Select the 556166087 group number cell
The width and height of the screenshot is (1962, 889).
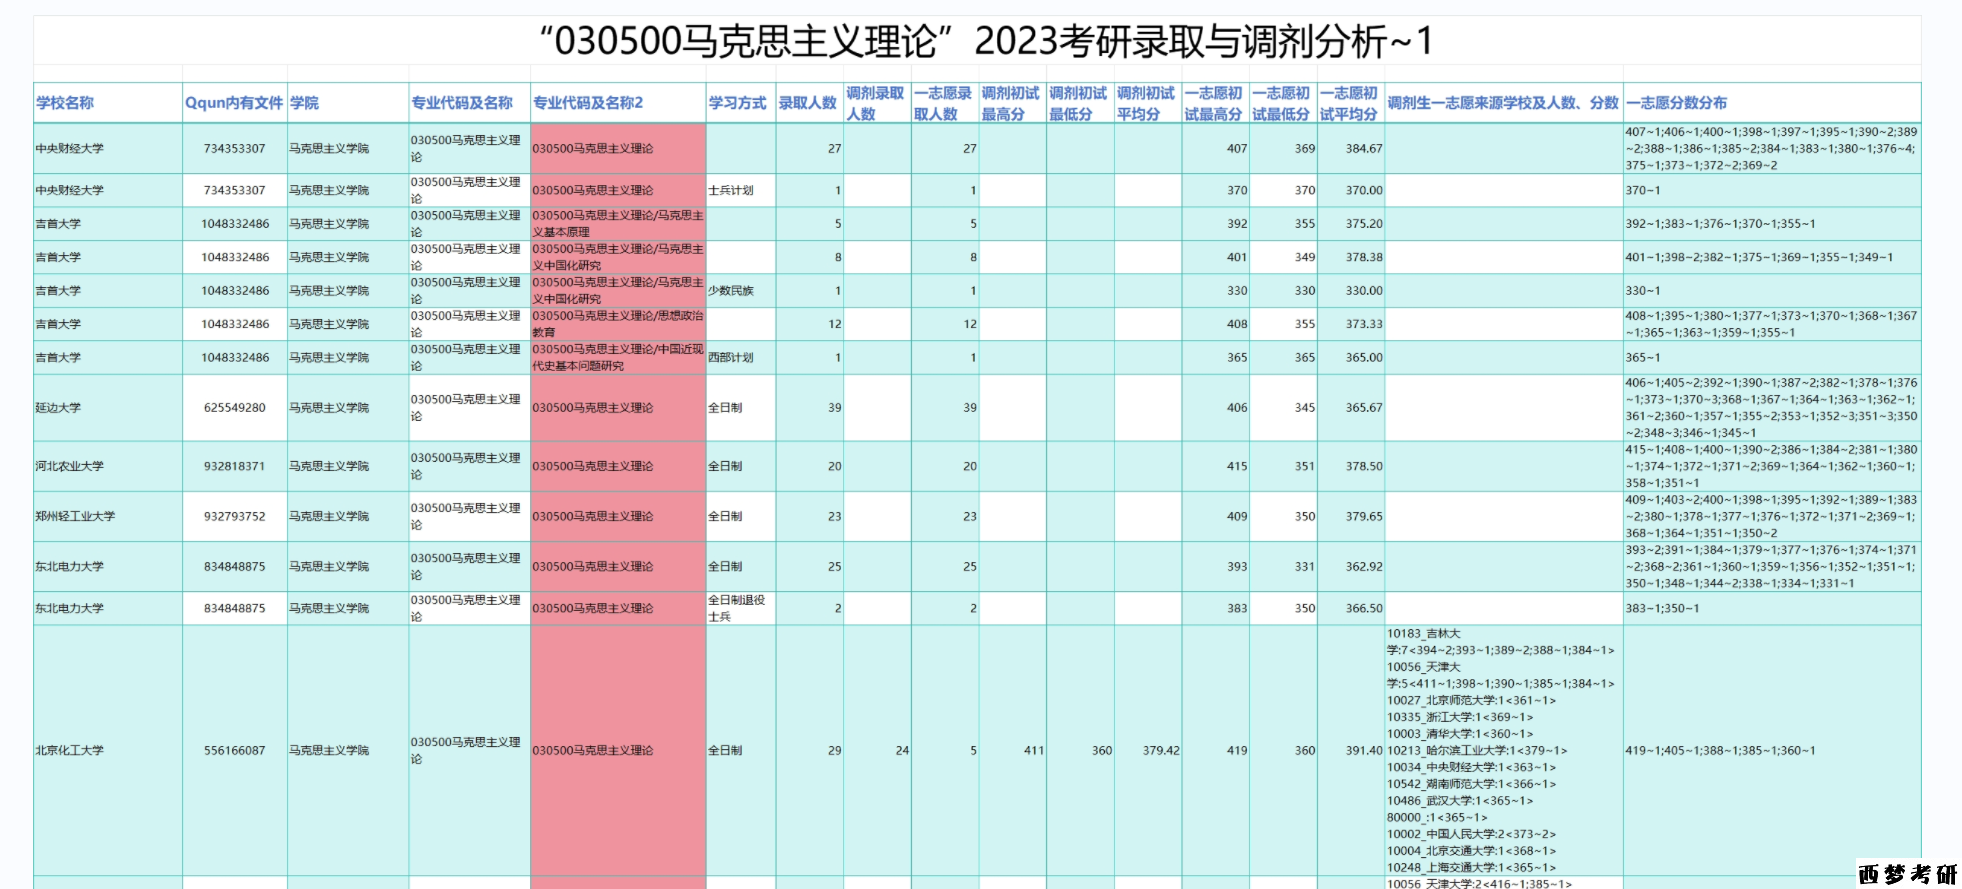[x=235, y=750]
